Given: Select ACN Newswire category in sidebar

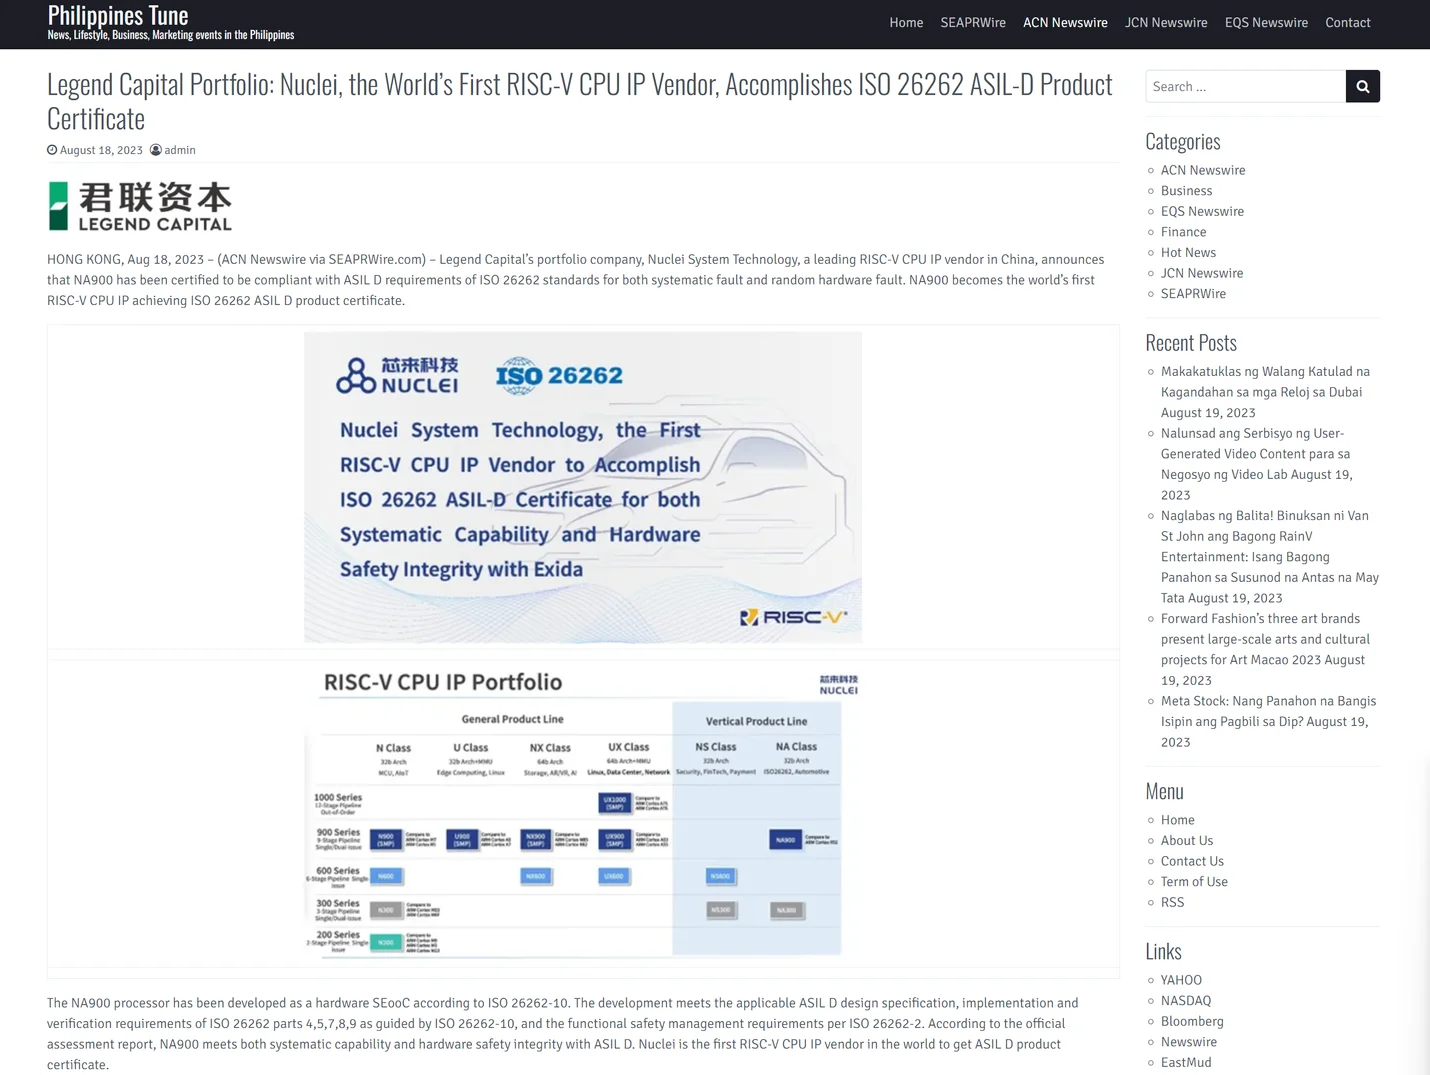Looking at the screenshot, I should tap(1203, 170).
